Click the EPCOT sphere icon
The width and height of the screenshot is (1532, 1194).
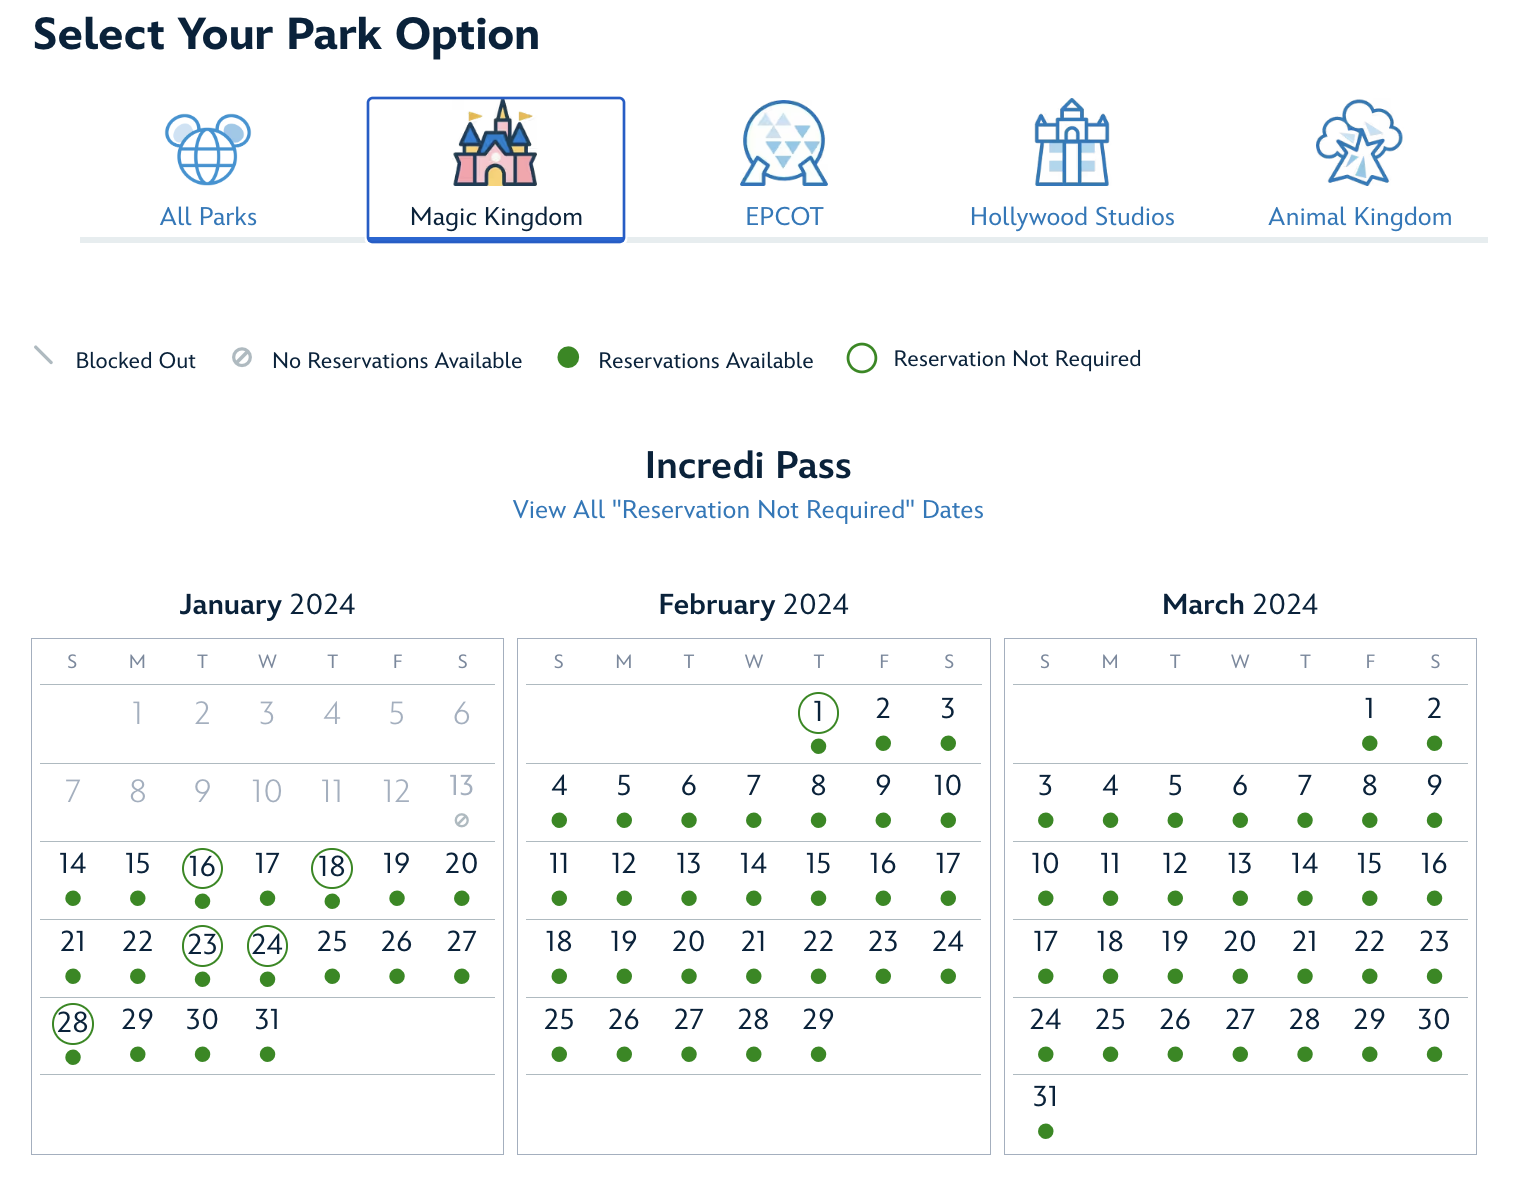point(784,145)
